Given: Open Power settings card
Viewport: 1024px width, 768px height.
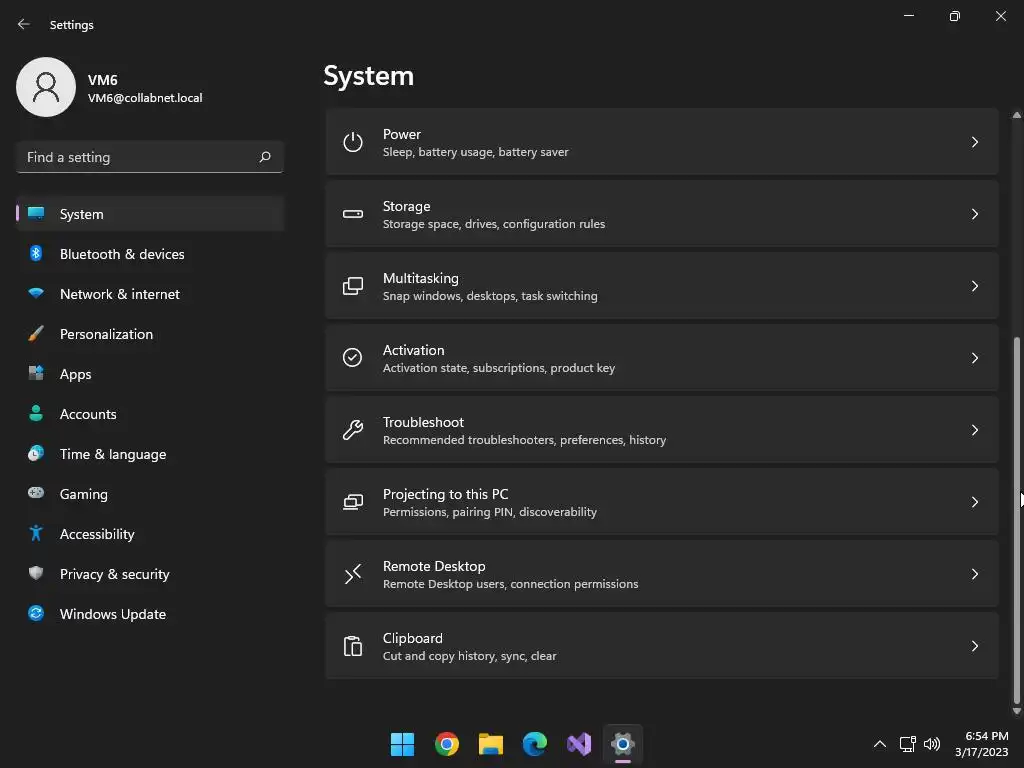Looking at the screenshot, I should (x=662, y=142).
